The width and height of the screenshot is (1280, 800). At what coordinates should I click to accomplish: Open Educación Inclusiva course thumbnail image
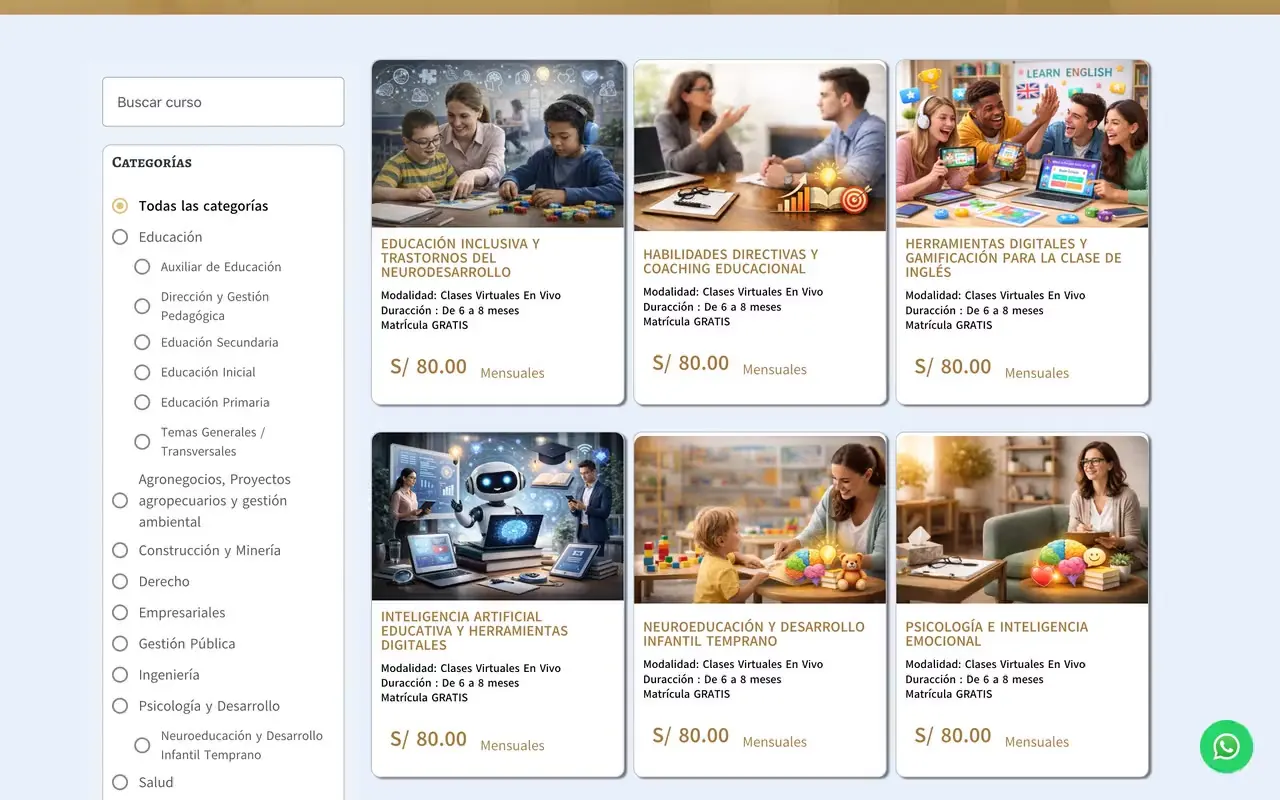click(498, 144)
